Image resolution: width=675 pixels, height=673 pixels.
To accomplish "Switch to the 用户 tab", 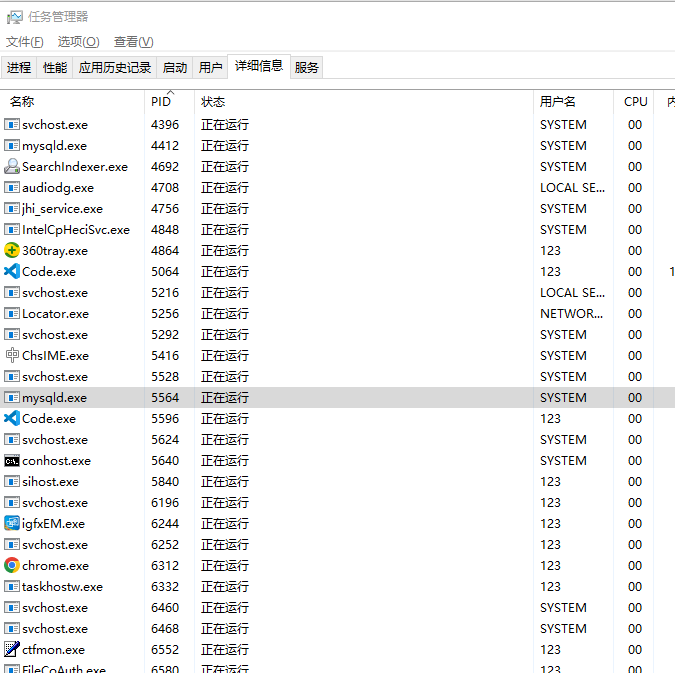I will tap(210, 68).
